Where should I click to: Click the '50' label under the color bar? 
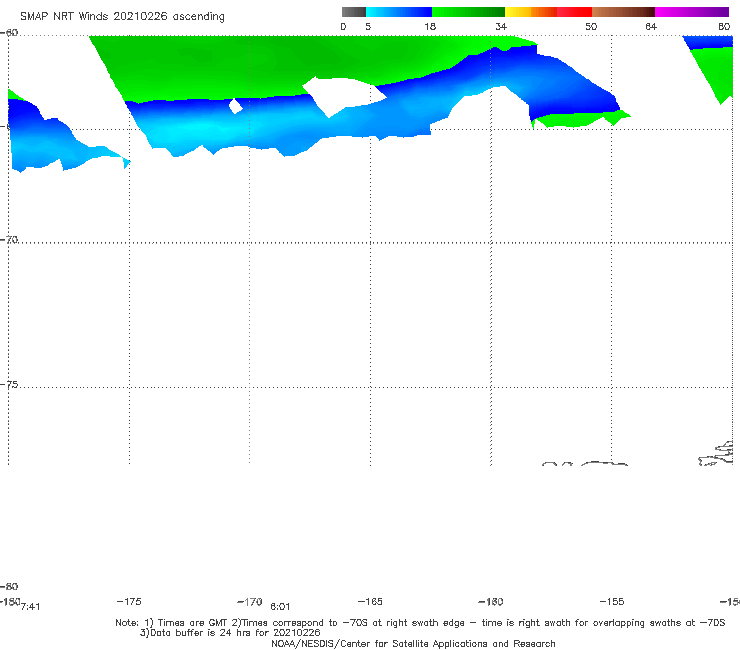[x=591, y=27]
